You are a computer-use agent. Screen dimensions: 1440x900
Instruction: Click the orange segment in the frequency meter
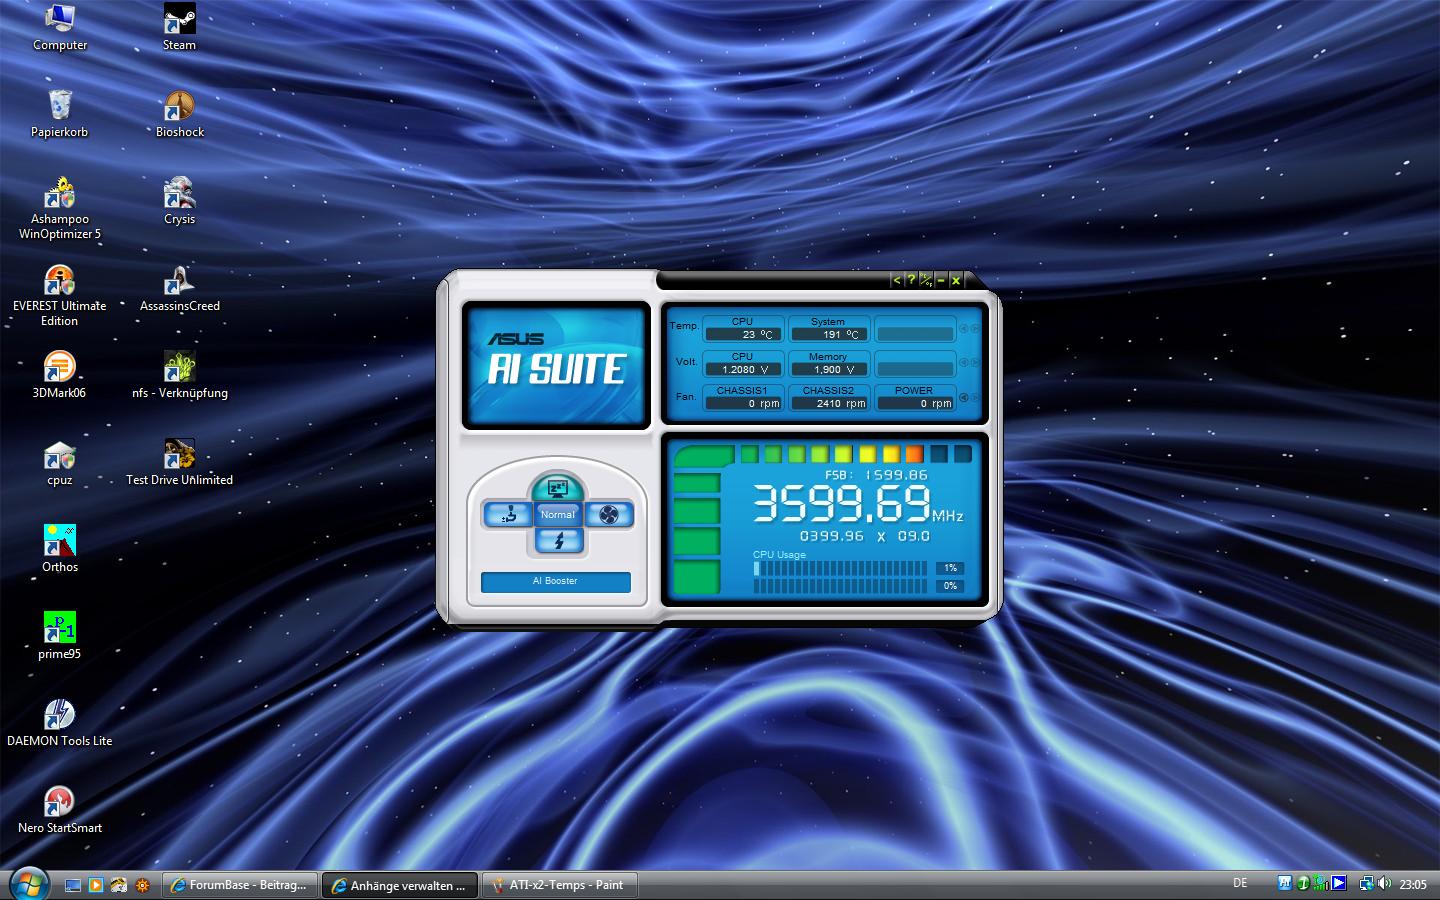(914, 455)
